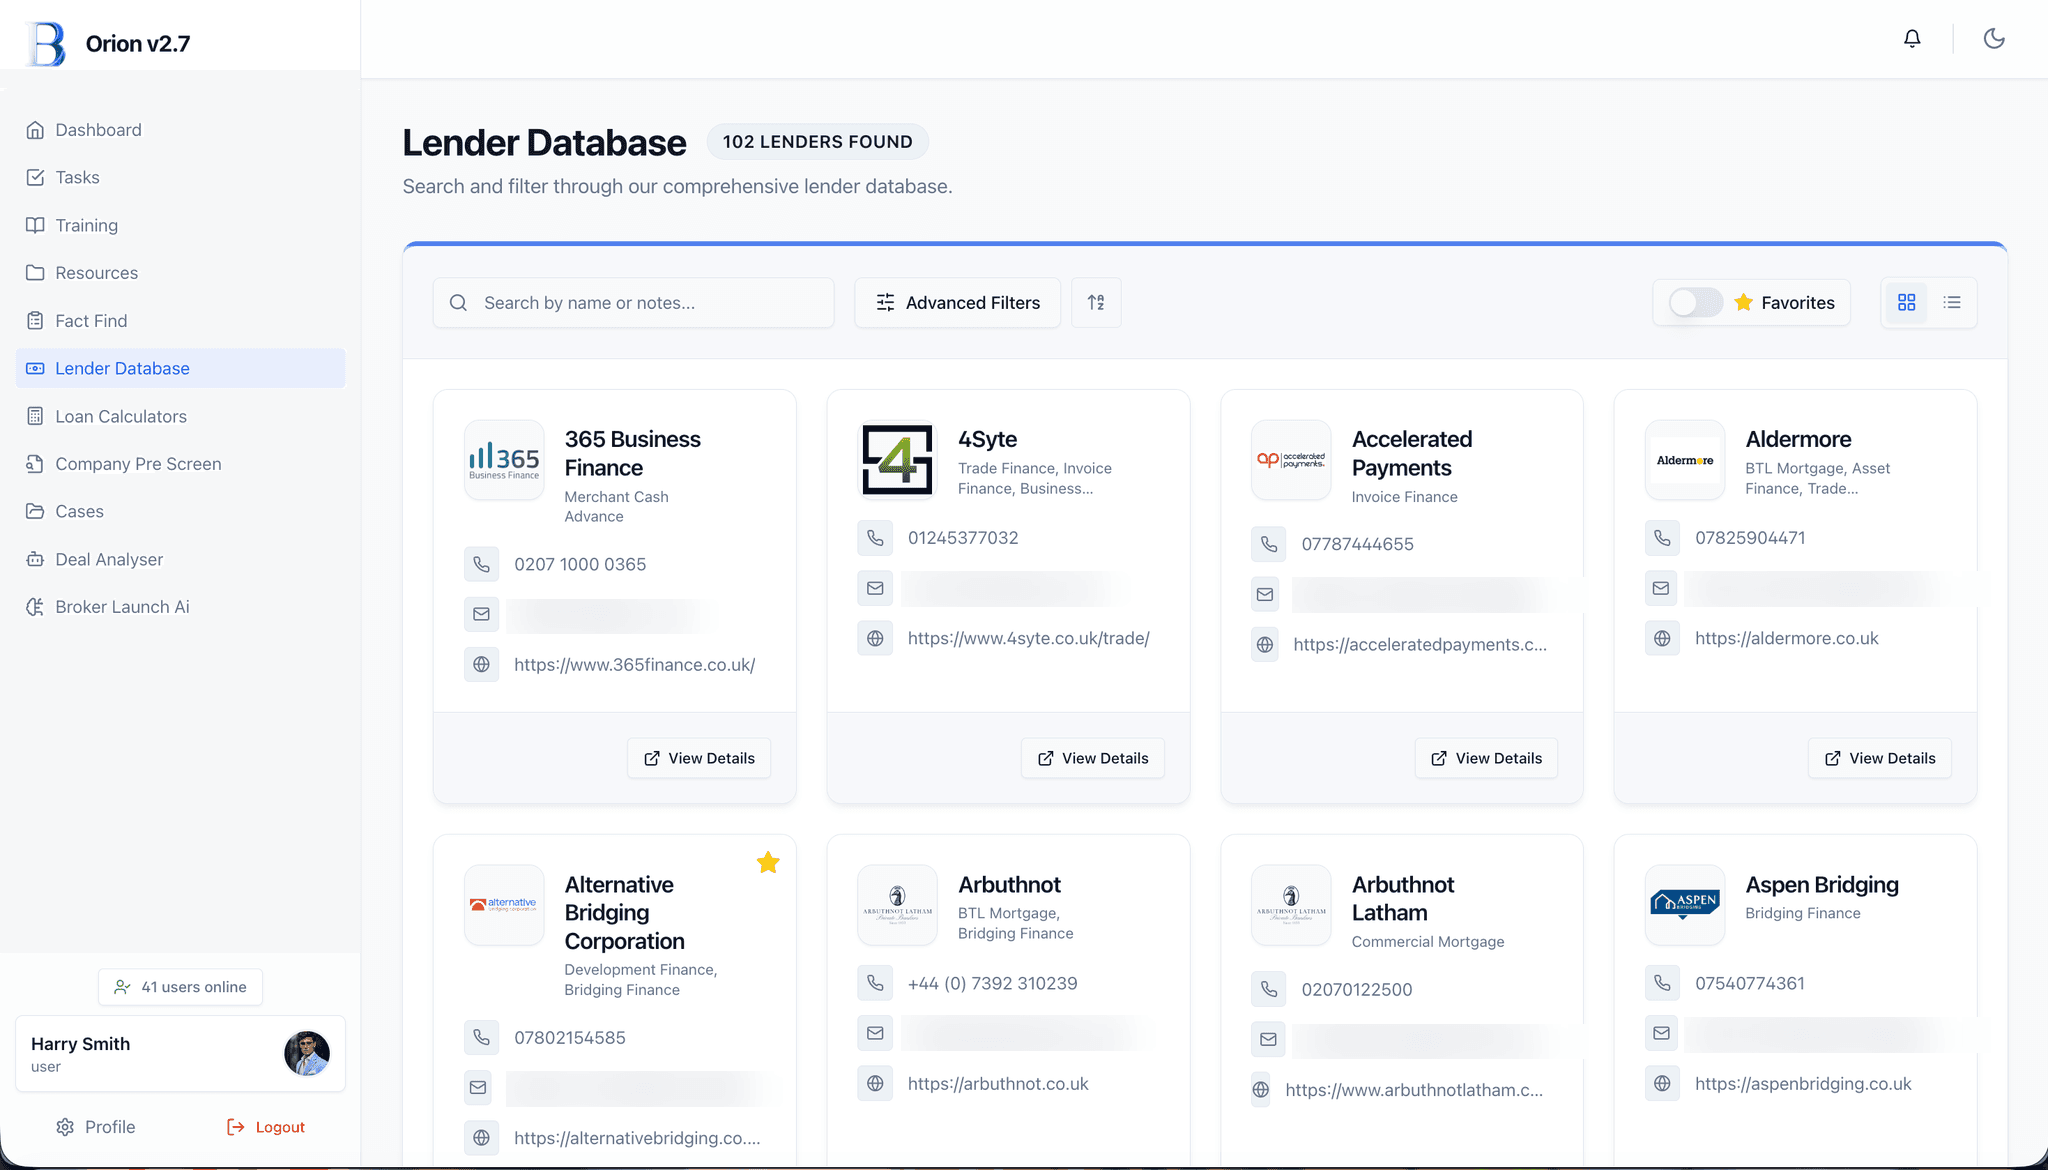Click Harry Smith avatar photo
The height and width of the screenshot is (1170, 2048).
(x=307, y=1053)
